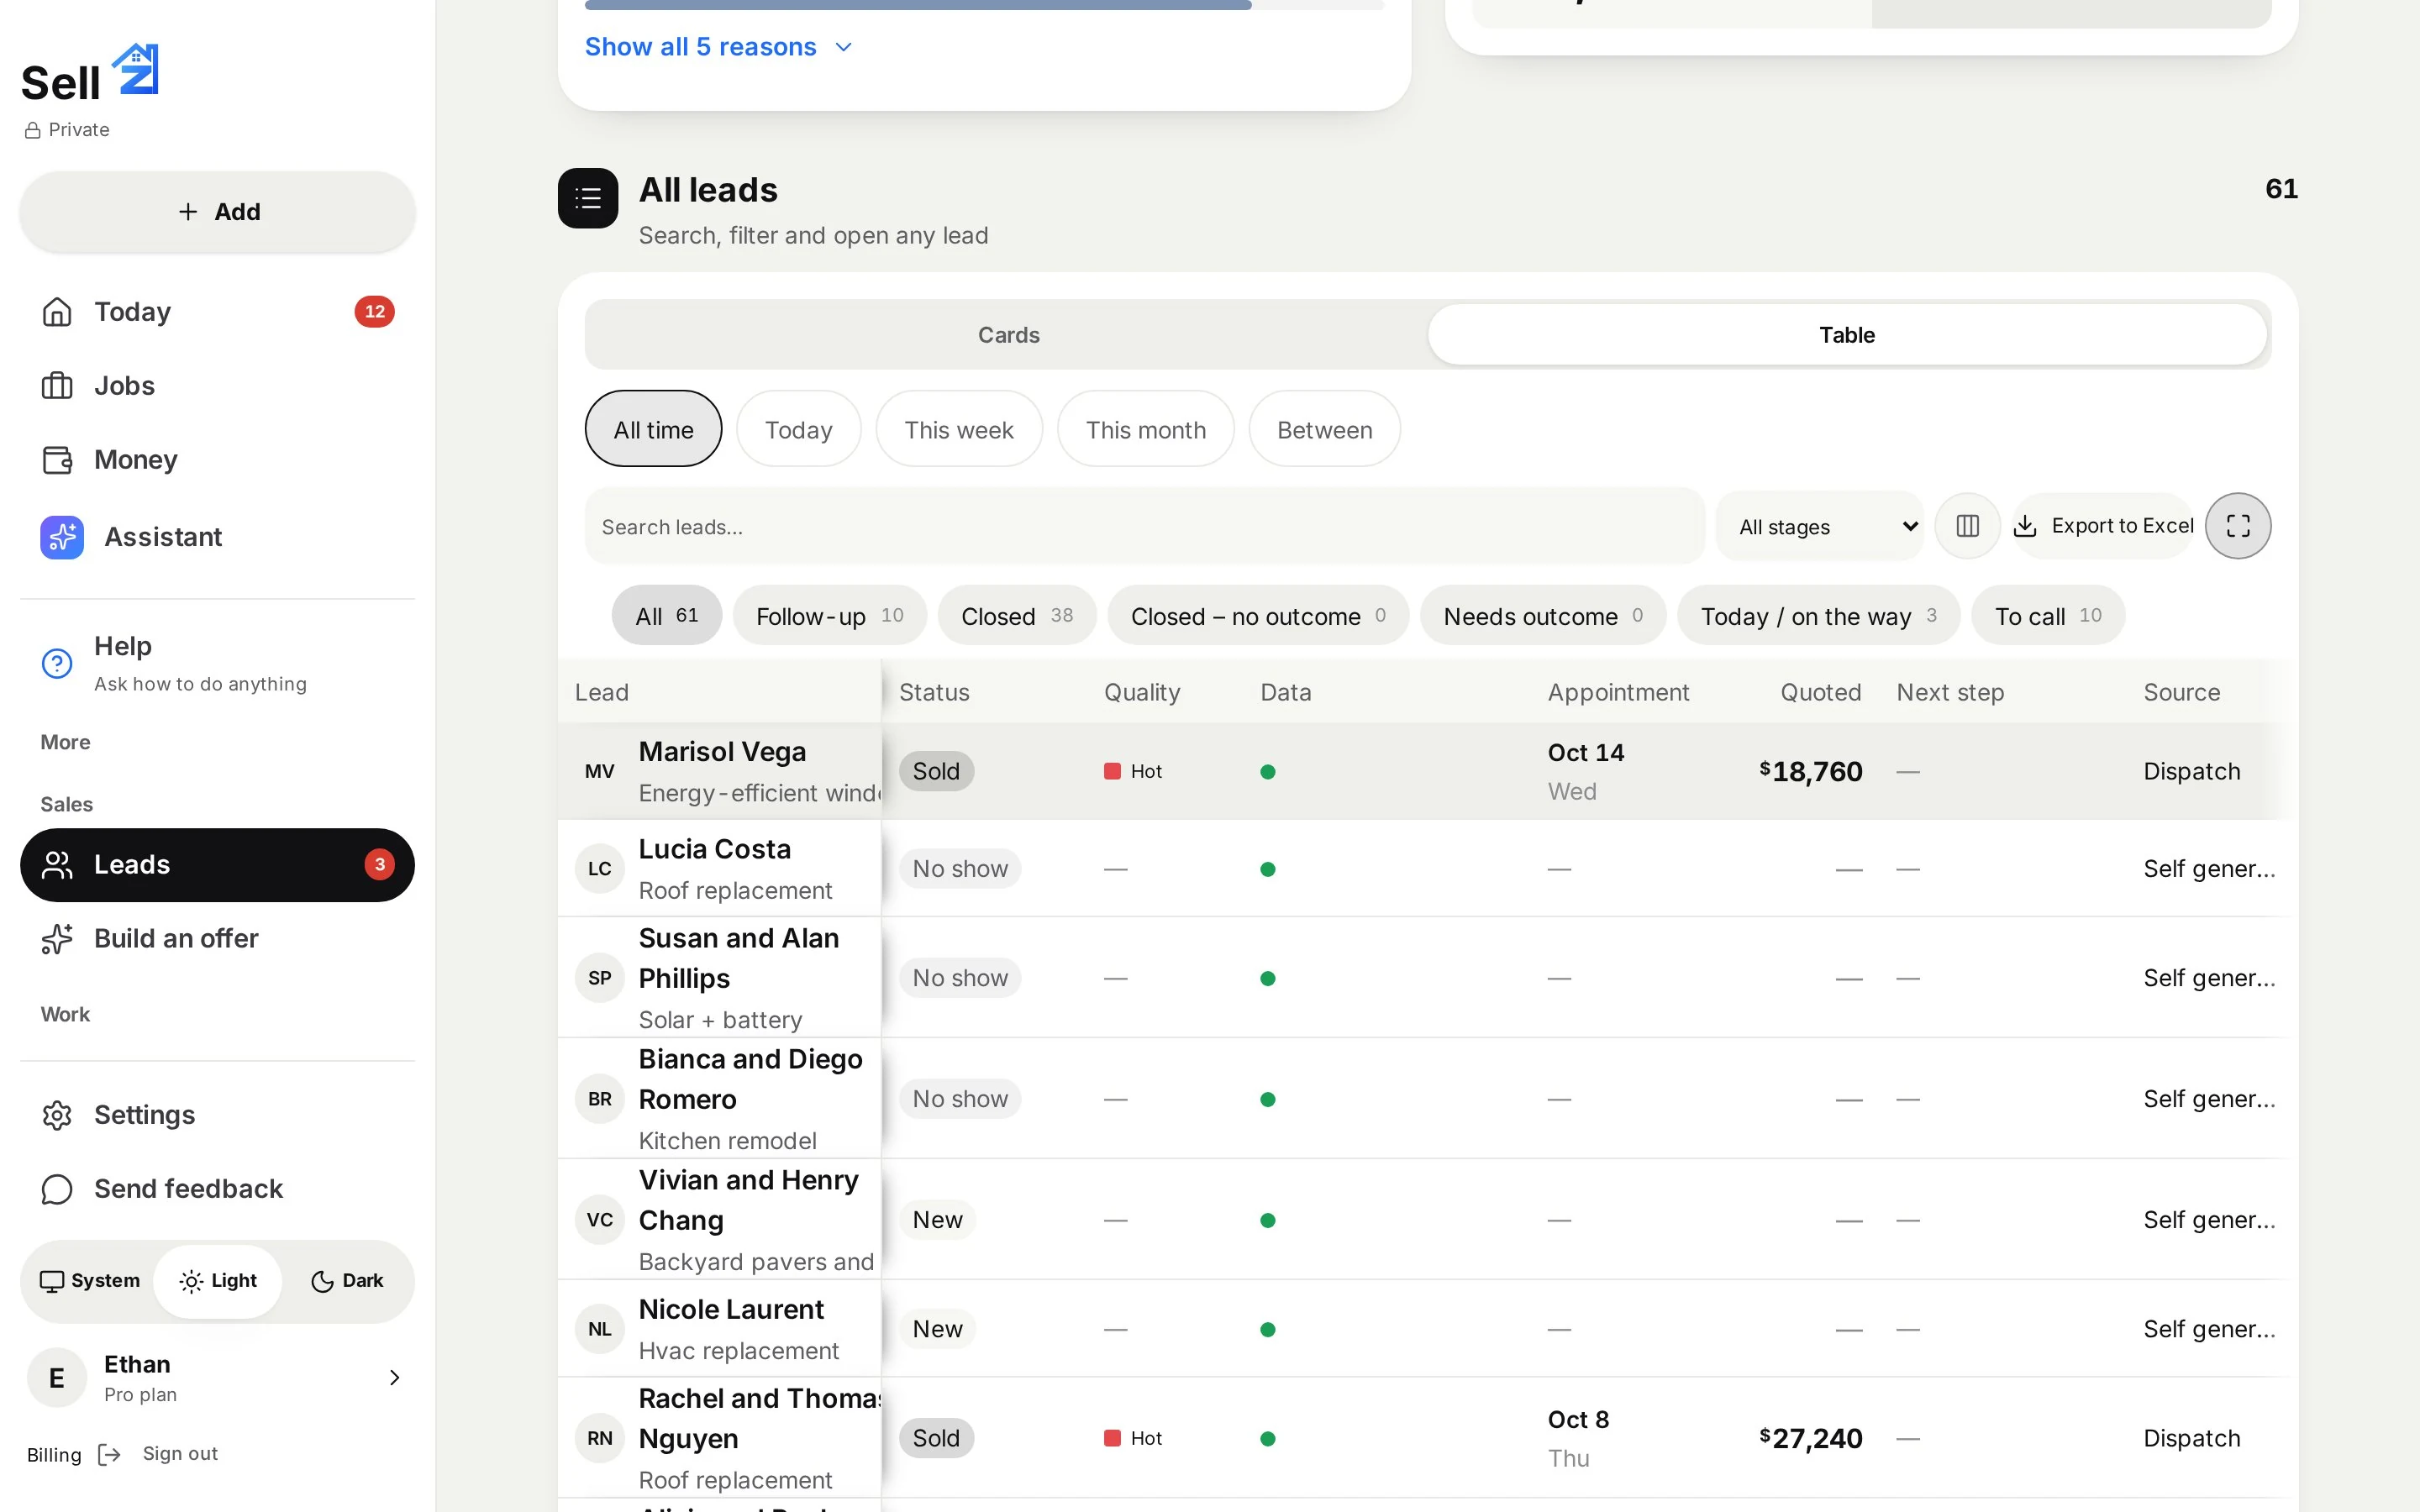Open the All stages dropdown
The height and width of the screenshot is (1512, 2420).
tap(1821, 526)
